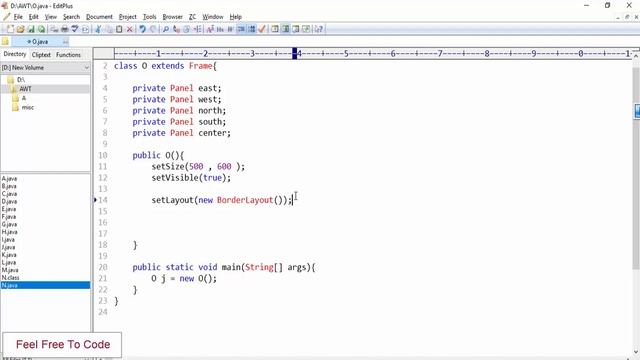Click the Help pointer toolbar icon

[x=319, y=29]
